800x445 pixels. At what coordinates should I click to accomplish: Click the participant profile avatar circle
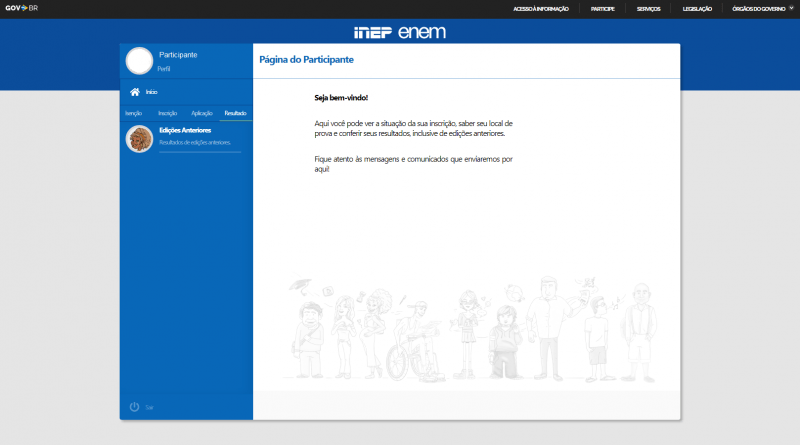click(139, 61)
